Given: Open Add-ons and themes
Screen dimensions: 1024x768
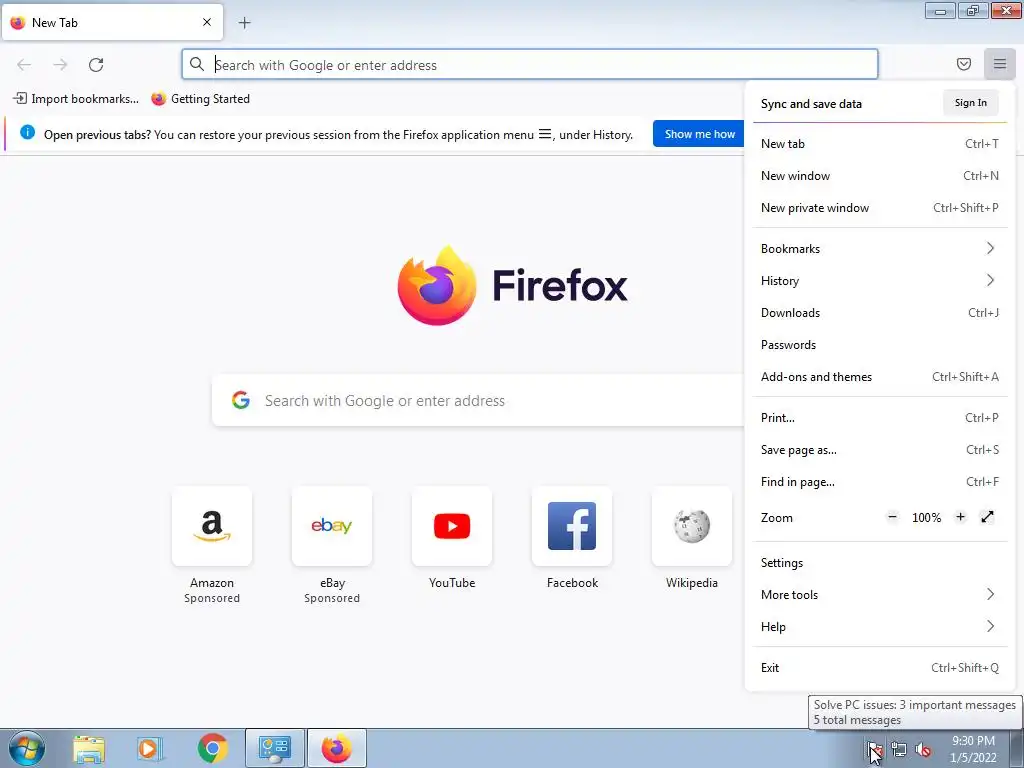Looking at the screenshot, I should point(879,376).
